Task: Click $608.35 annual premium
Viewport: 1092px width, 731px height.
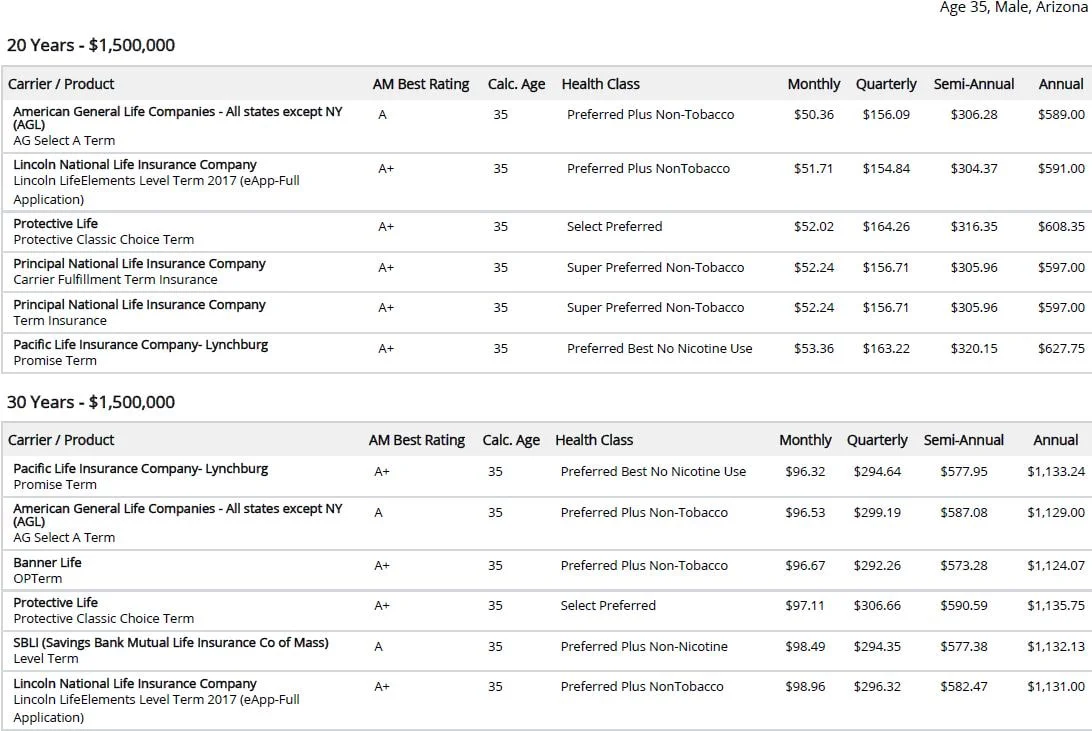Action: [x=1061, y=226]
